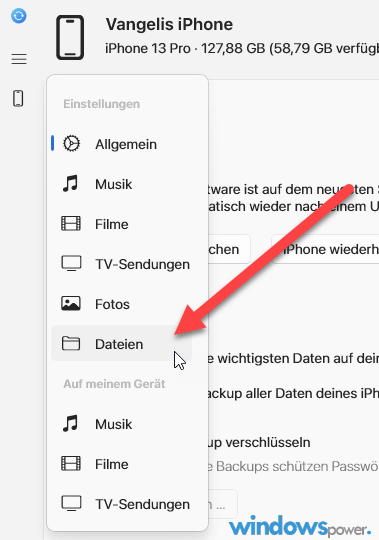Viewport: 379px width, 540px height.
Task: Click the Einstellungen section header
Action: (x=102, y=104)
